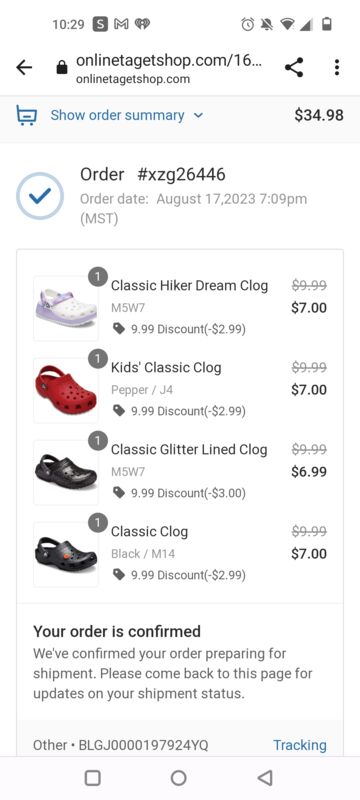Click Show order summary text
Viewport: 360px width, 800px height.
(117, 115)
